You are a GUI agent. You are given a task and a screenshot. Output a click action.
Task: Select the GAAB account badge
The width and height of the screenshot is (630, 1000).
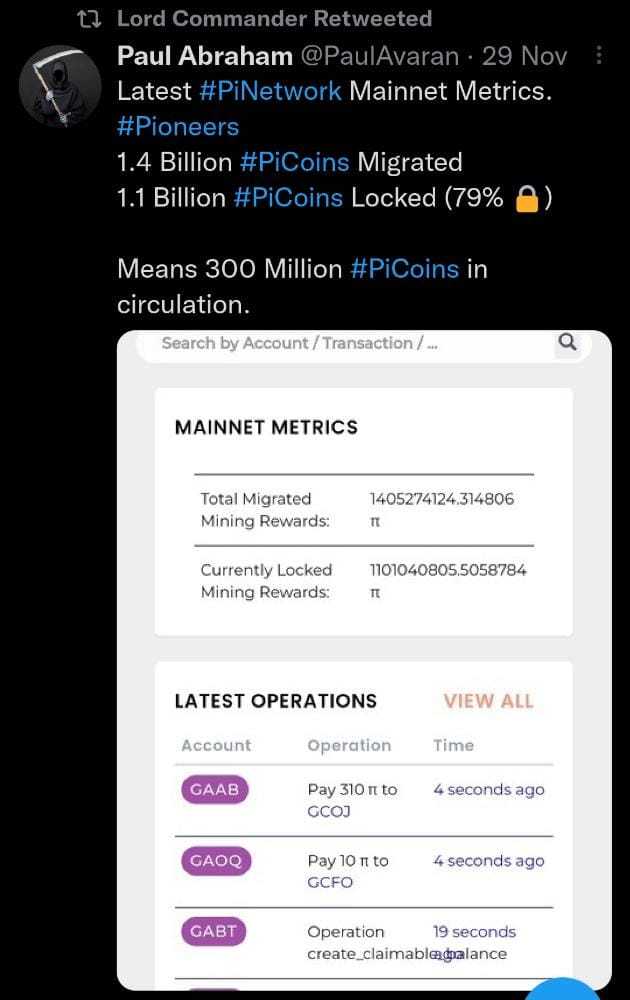(x=214, y=790)
